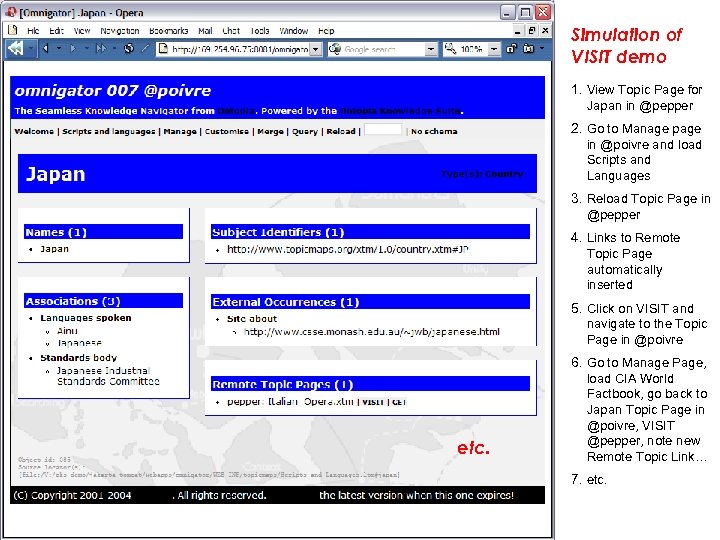The height and width of the screenshot is (540, 720).
Task: Click the Ontopia link in header
Action: (x=236, y=111)
